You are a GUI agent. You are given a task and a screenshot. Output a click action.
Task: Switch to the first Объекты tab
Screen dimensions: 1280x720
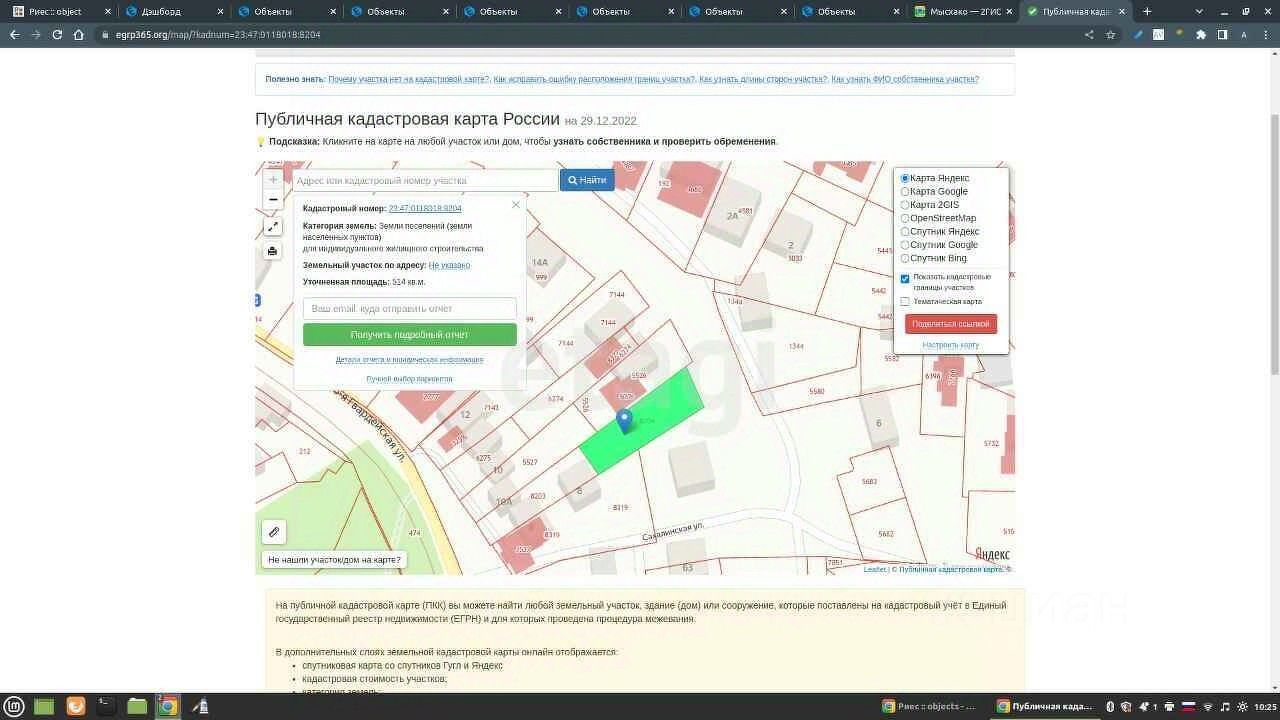[x=287, y=11]
